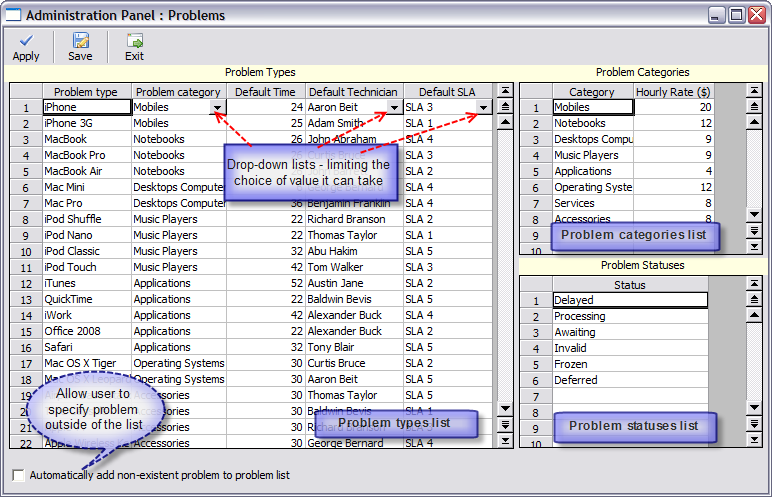Select default time 52 for iTunes
The height and width of the screenshot is (497, 772).
point(266,283)
